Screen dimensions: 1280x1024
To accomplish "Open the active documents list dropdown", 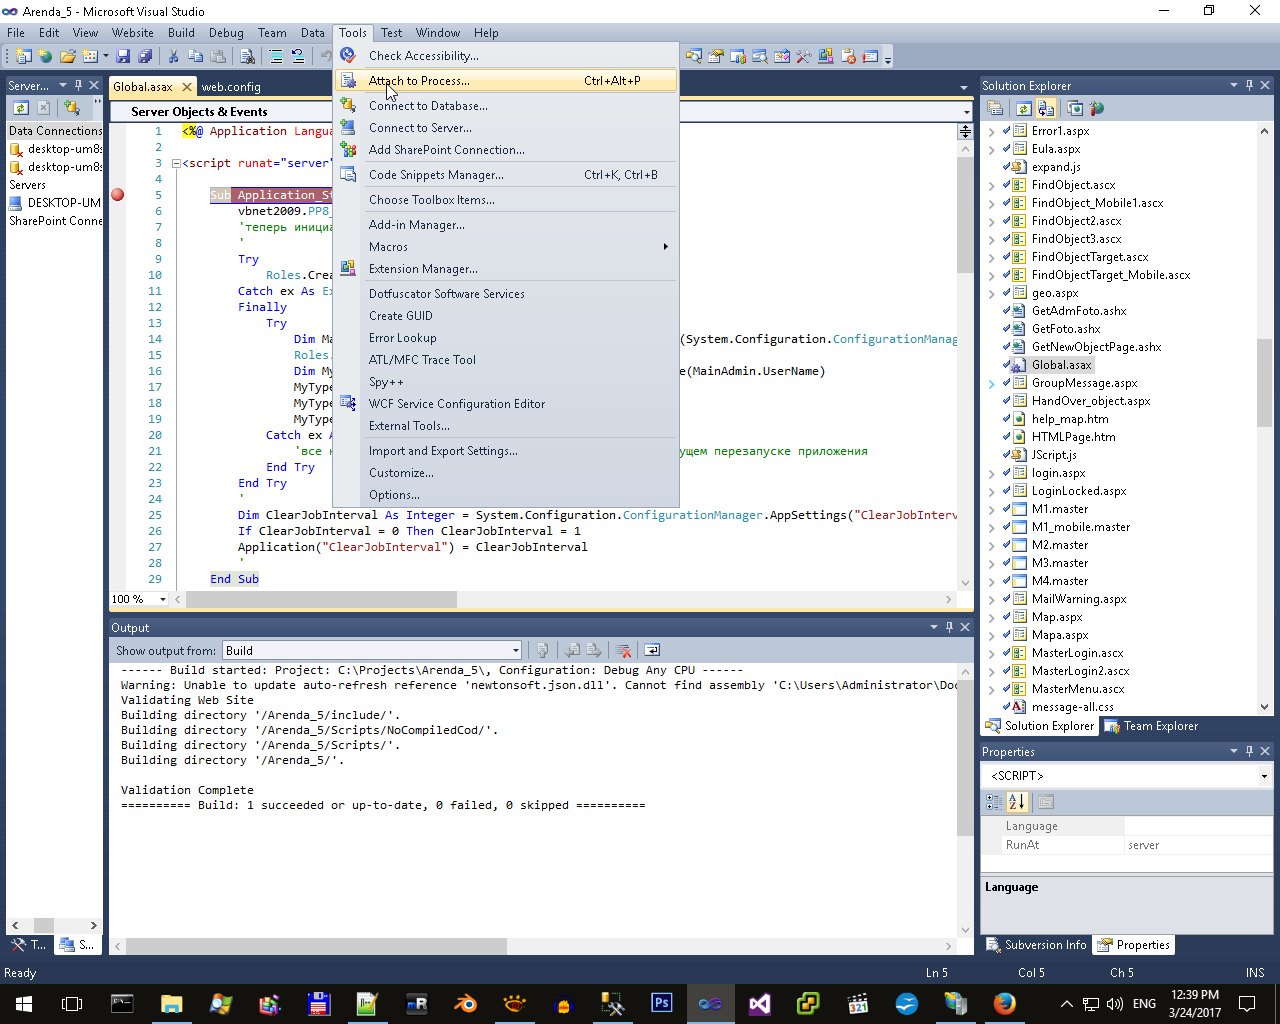I will (964, 87).
